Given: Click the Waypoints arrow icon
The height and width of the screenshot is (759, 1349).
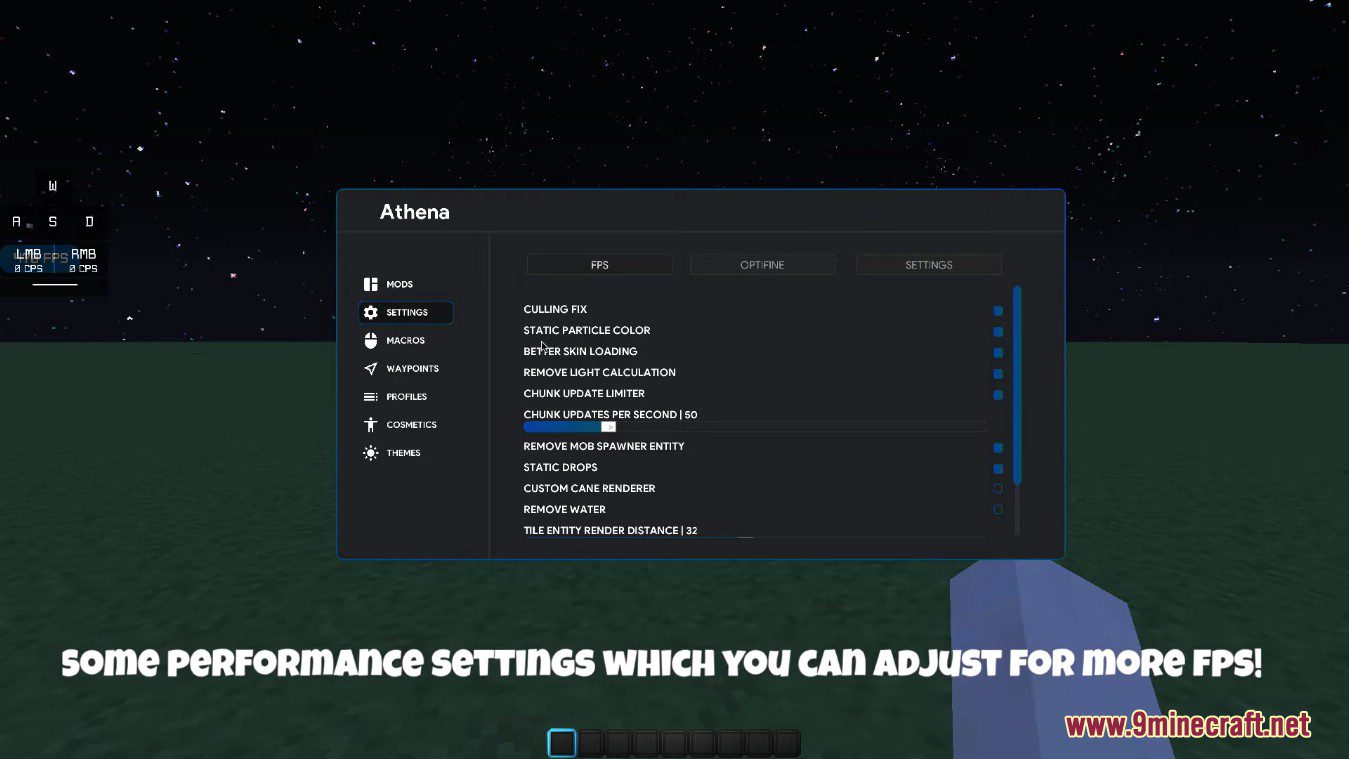Looking at the screenshot, I should (371, 369).
